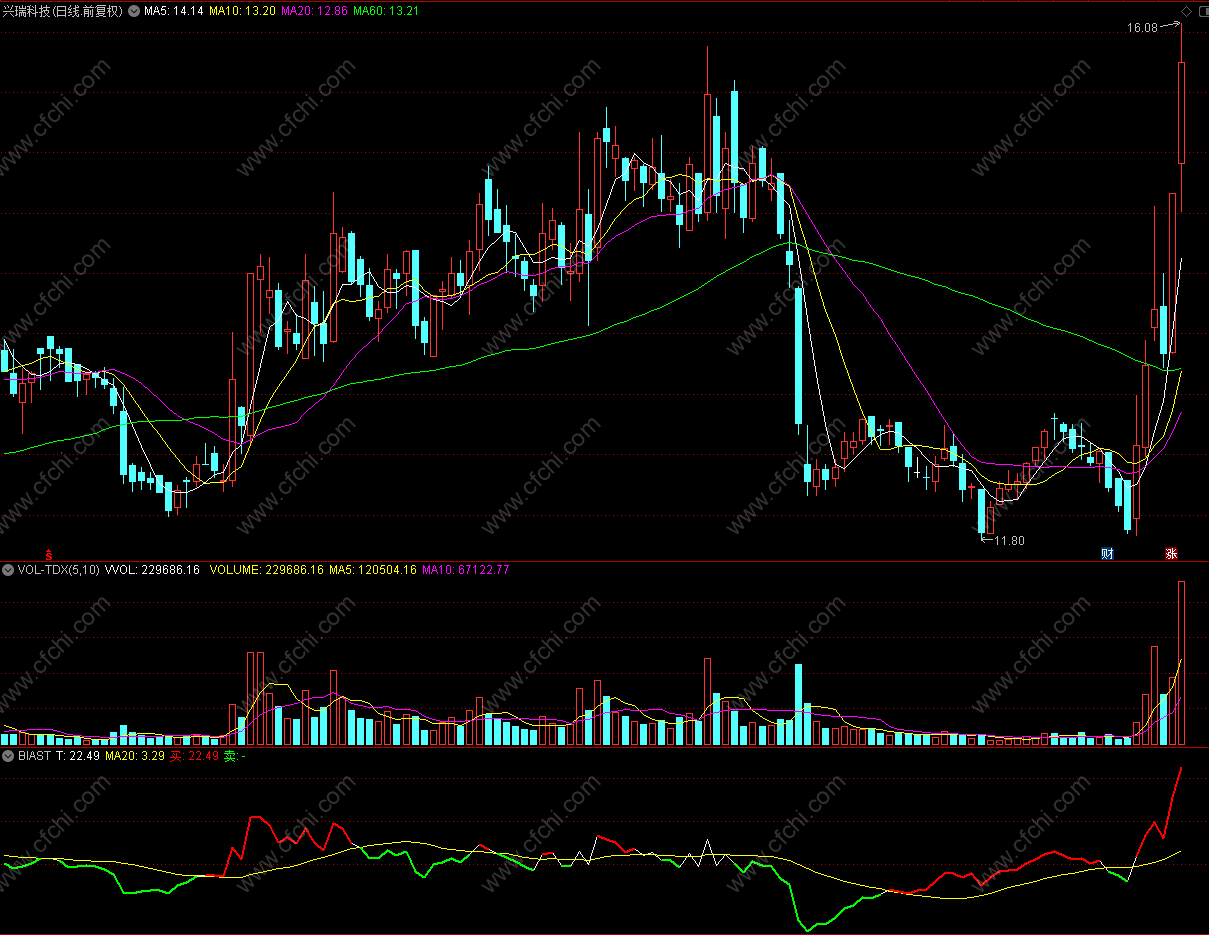
Task: Click the T: 22.49 value
Action: (78, 756)
